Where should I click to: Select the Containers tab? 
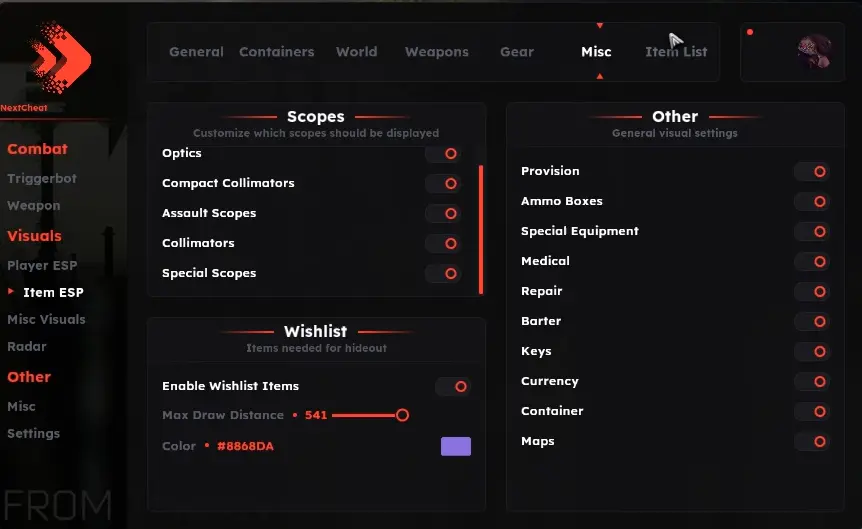click(277, 52)
